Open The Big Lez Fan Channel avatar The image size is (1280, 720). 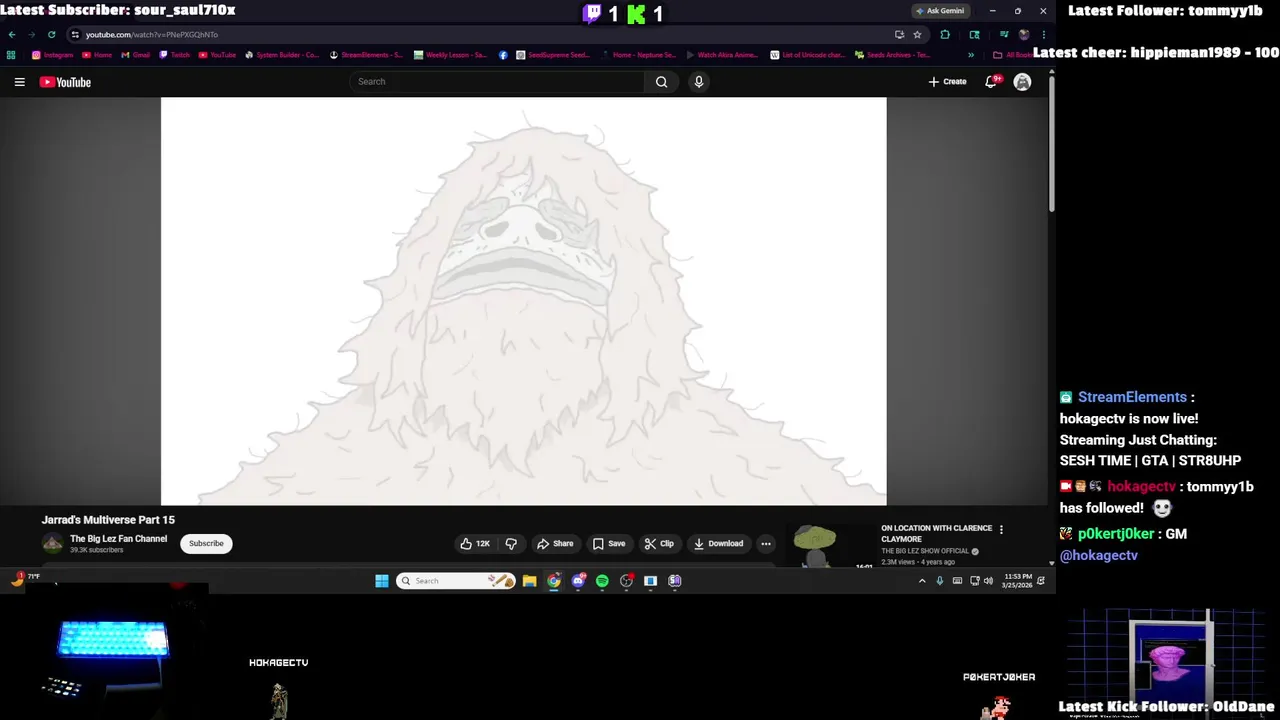tap(52, 544)
